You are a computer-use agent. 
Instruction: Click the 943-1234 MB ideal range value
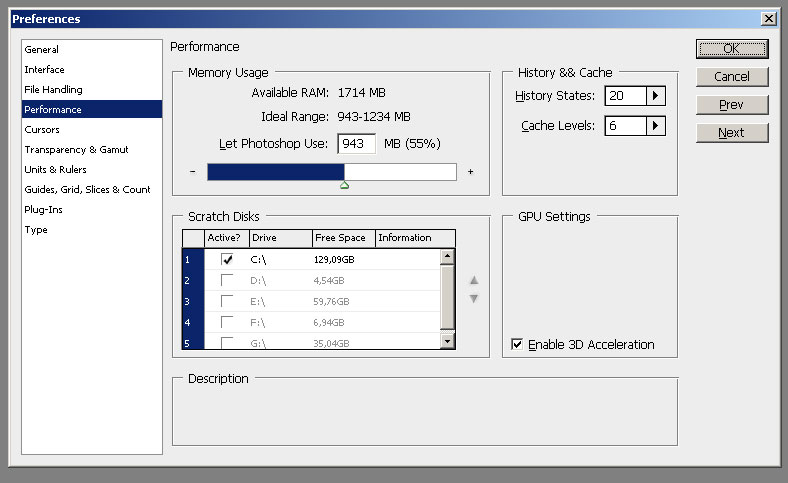click(374, 117)
